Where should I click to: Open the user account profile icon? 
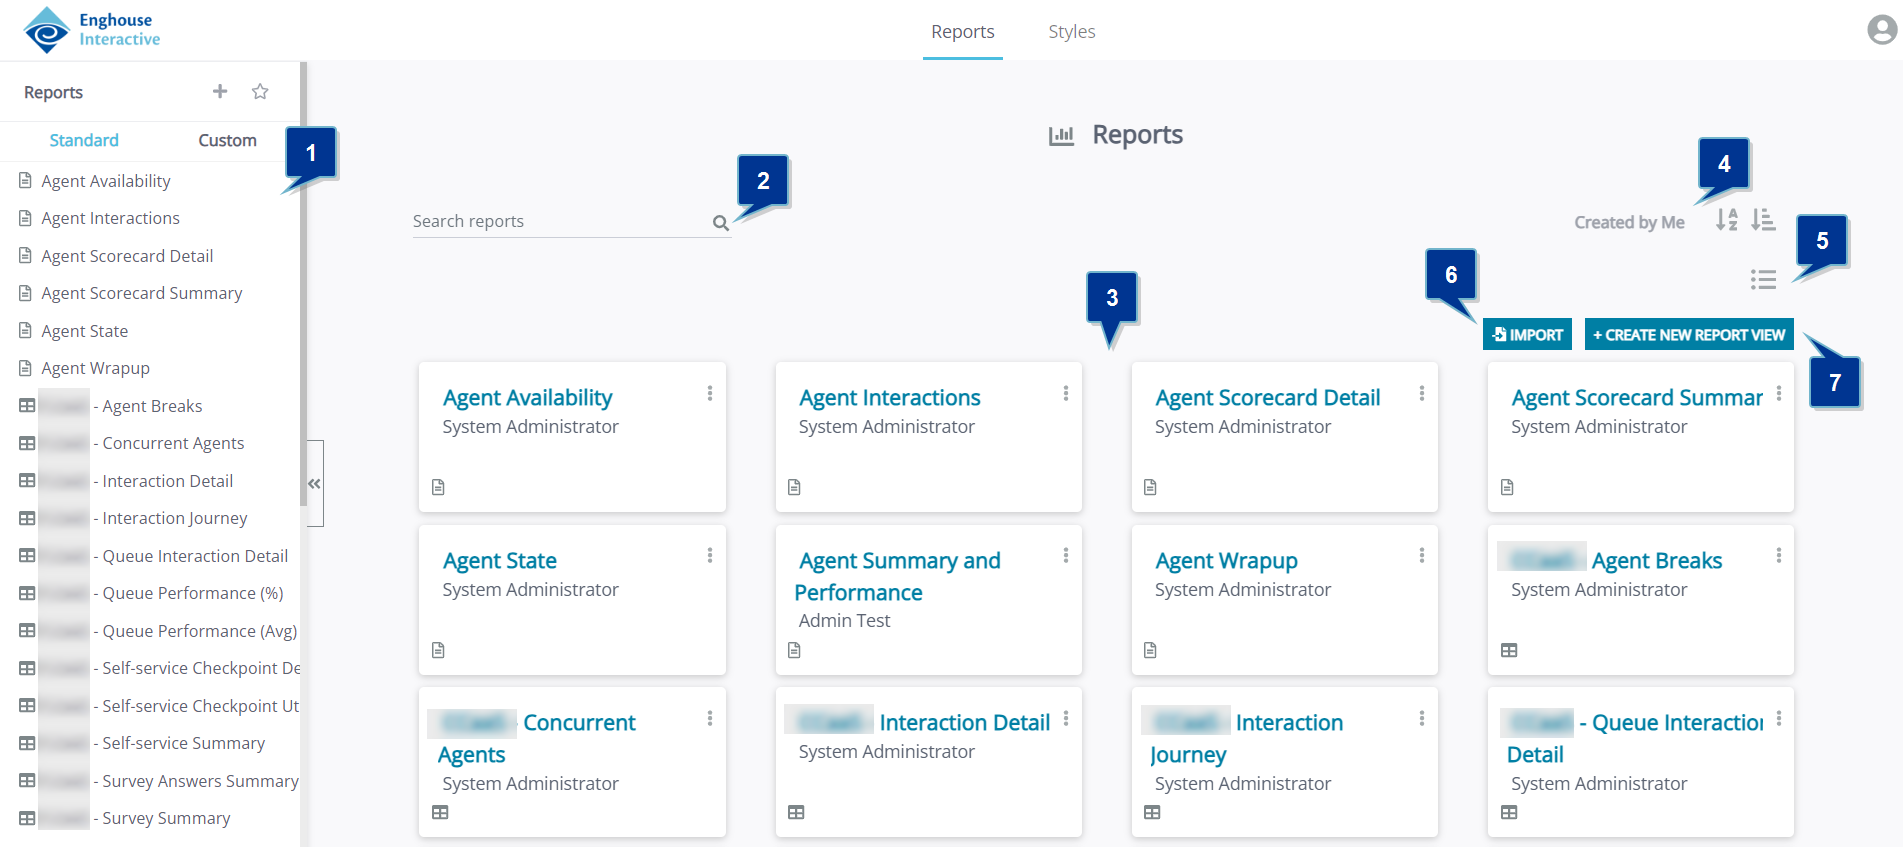(1882, 30)
